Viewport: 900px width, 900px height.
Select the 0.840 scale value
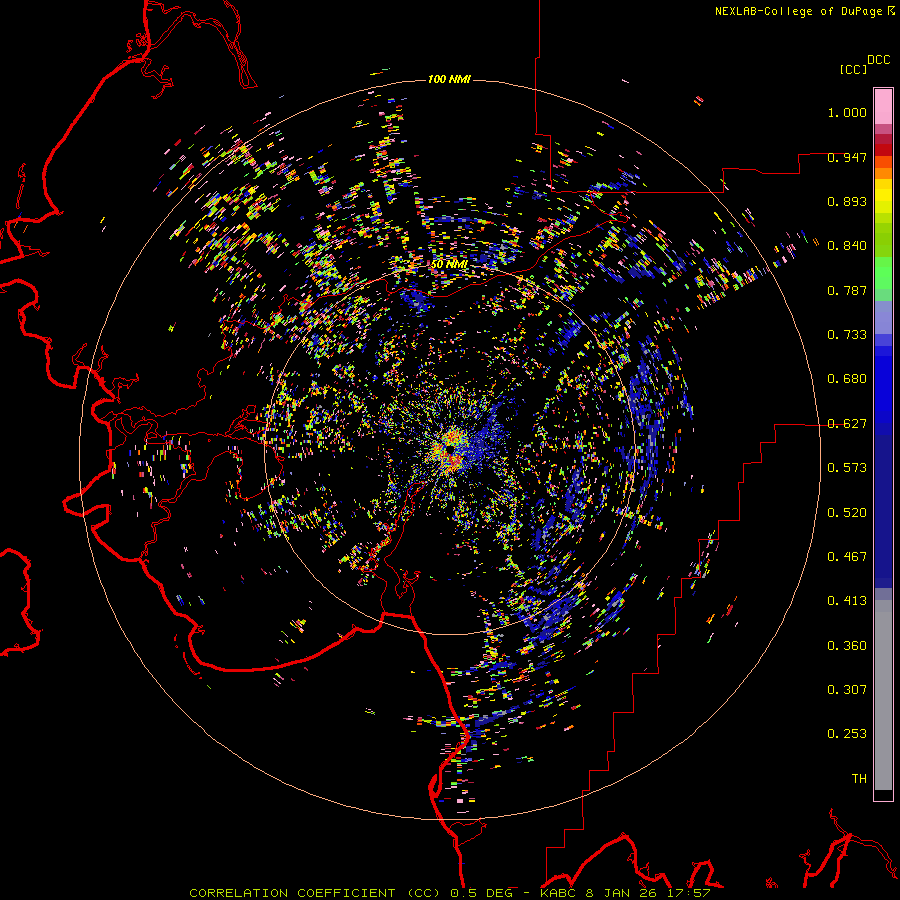point(847,246)
